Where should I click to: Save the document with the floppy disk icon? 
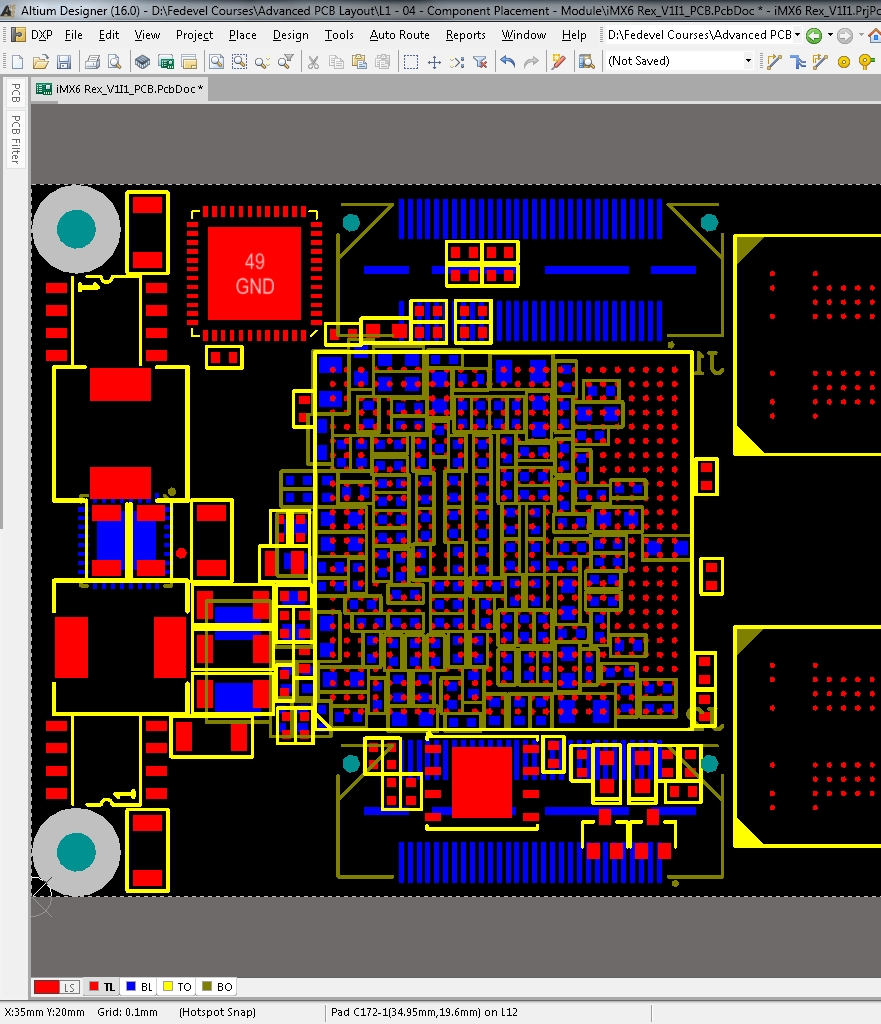pos(62,62)
